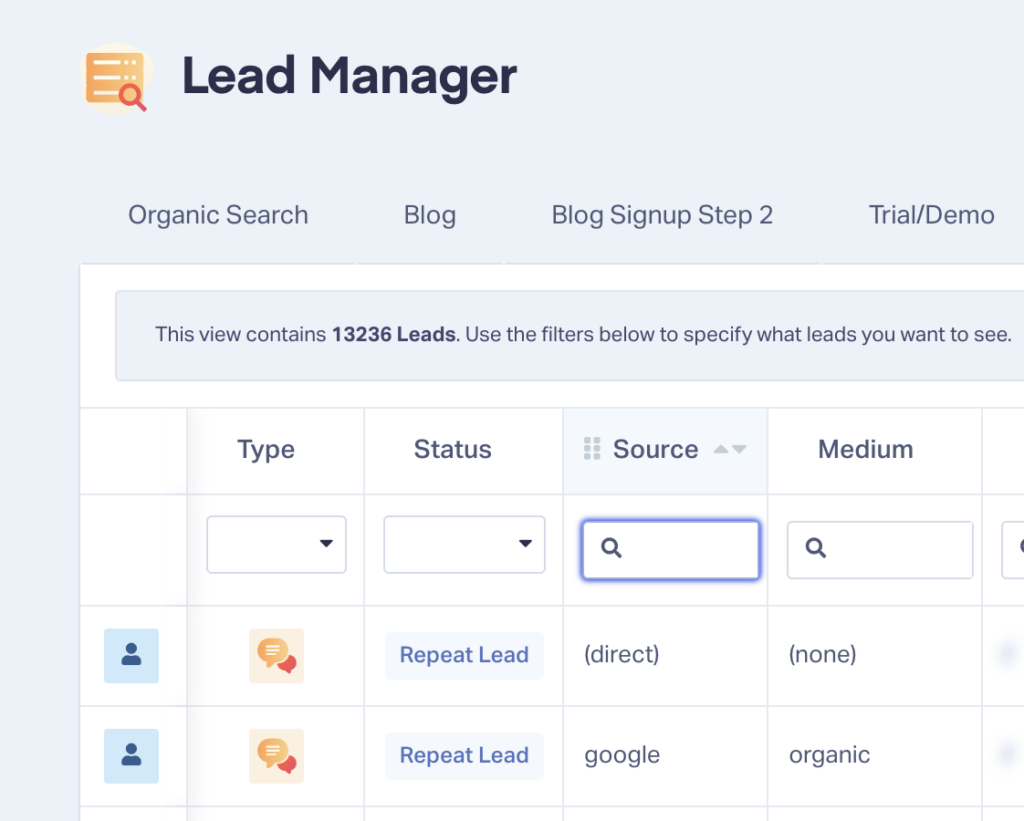
Task: Sort Source column ascending with up arrow
Action: coord(721,449)
